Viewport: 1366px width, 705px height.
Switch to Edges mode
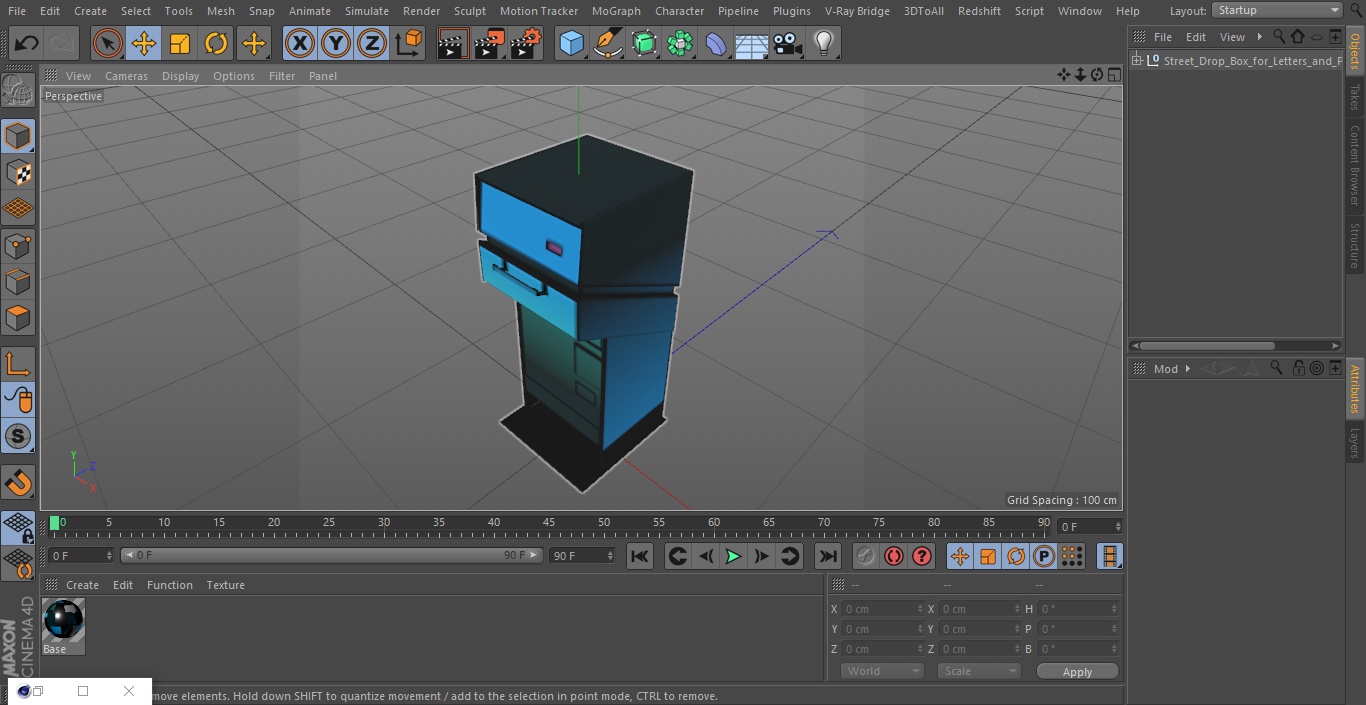click(18, 281)
